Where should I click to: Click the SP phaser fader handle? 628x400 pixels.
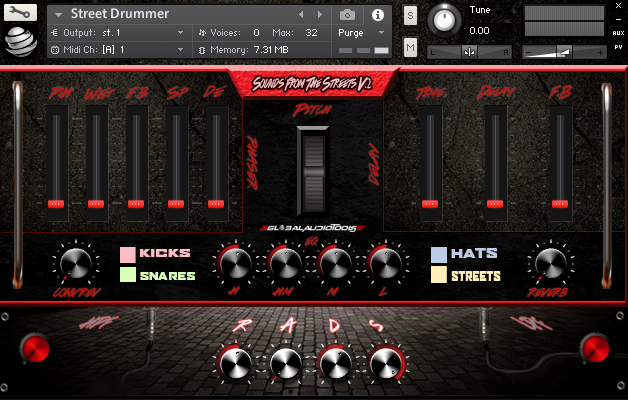pyautogui.click(x=176, y=204)
